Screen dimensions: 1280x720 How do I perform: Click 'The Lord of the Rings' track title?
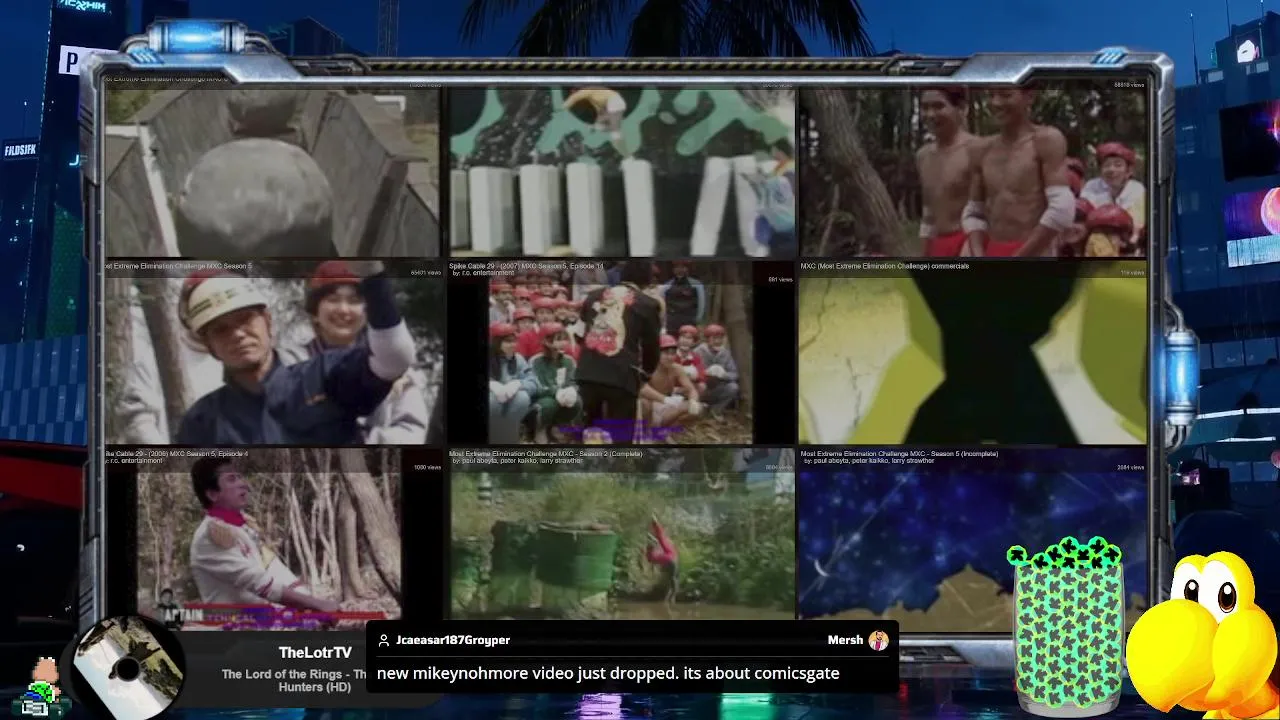pyautogui.click(x=294, y=680)
